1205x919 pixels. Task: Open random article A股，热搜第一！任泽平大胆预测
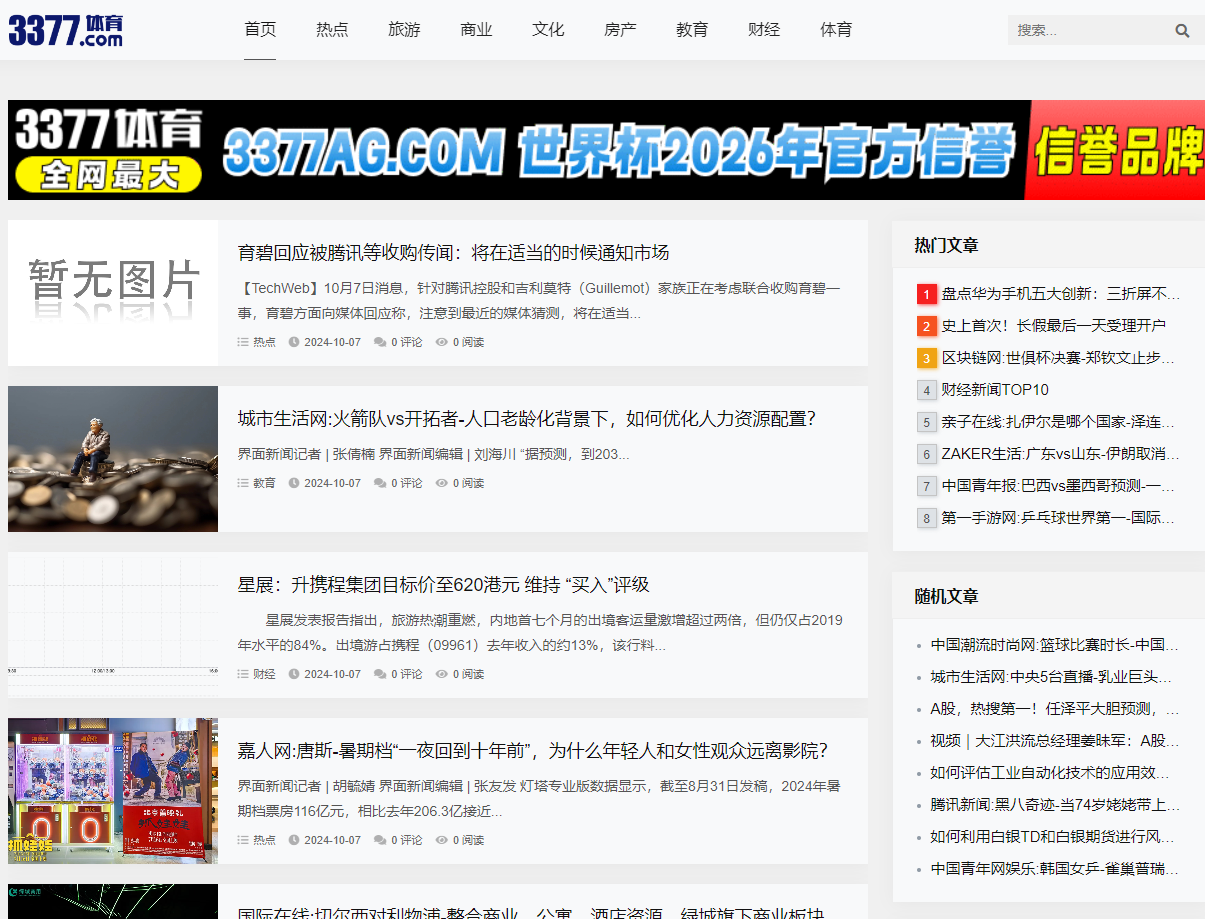tap(1055, 709)
